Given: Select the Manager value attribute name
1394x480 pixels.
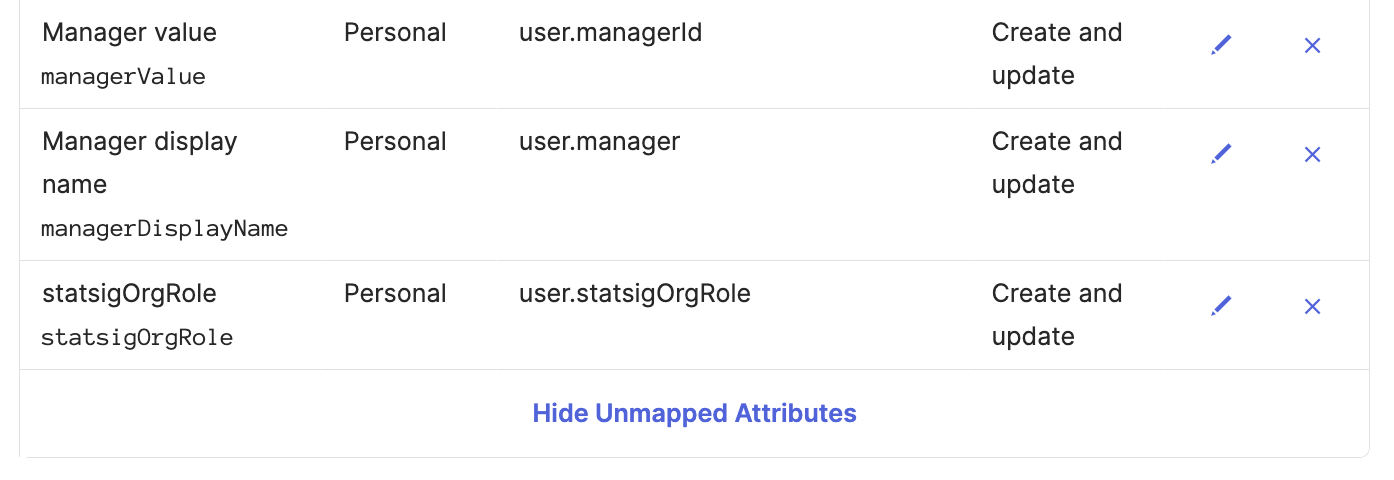Looking at the screenshot, I should pyautogui.click(x=129, y=32).
